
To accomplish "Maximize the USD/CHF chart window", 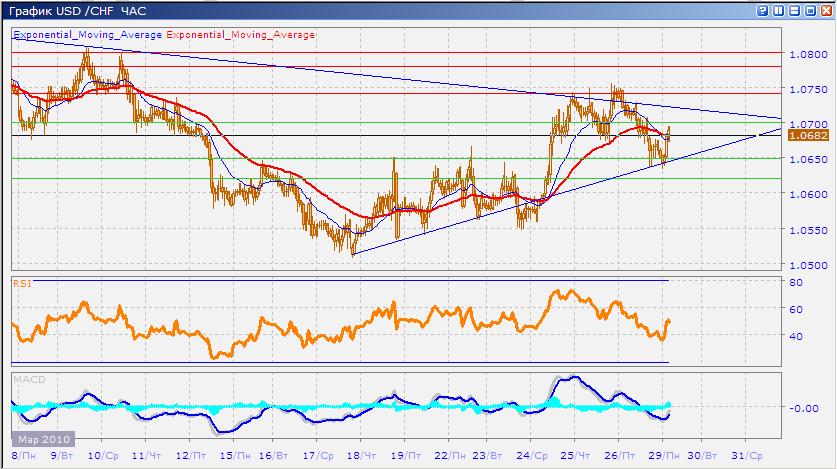I will [810, 10].
